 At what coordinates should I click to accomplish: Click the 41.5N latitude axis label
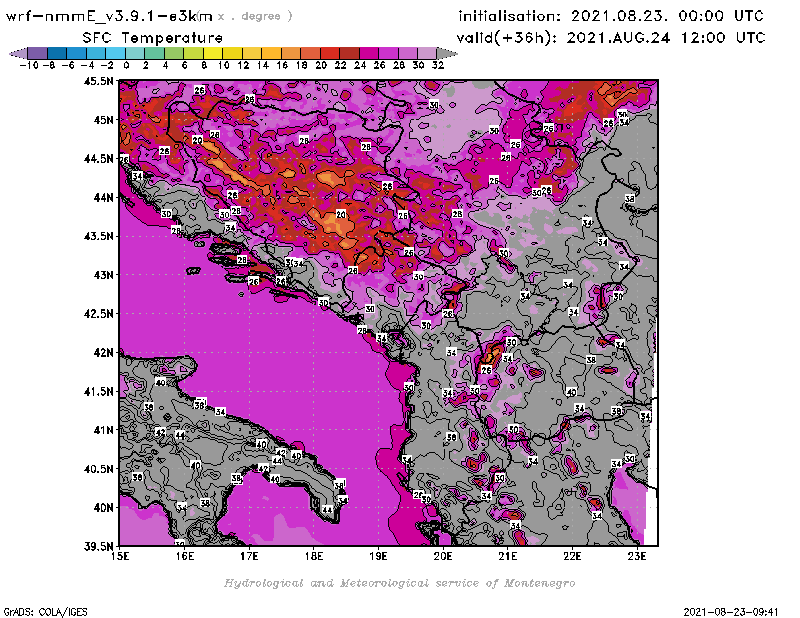pos(99,391)
